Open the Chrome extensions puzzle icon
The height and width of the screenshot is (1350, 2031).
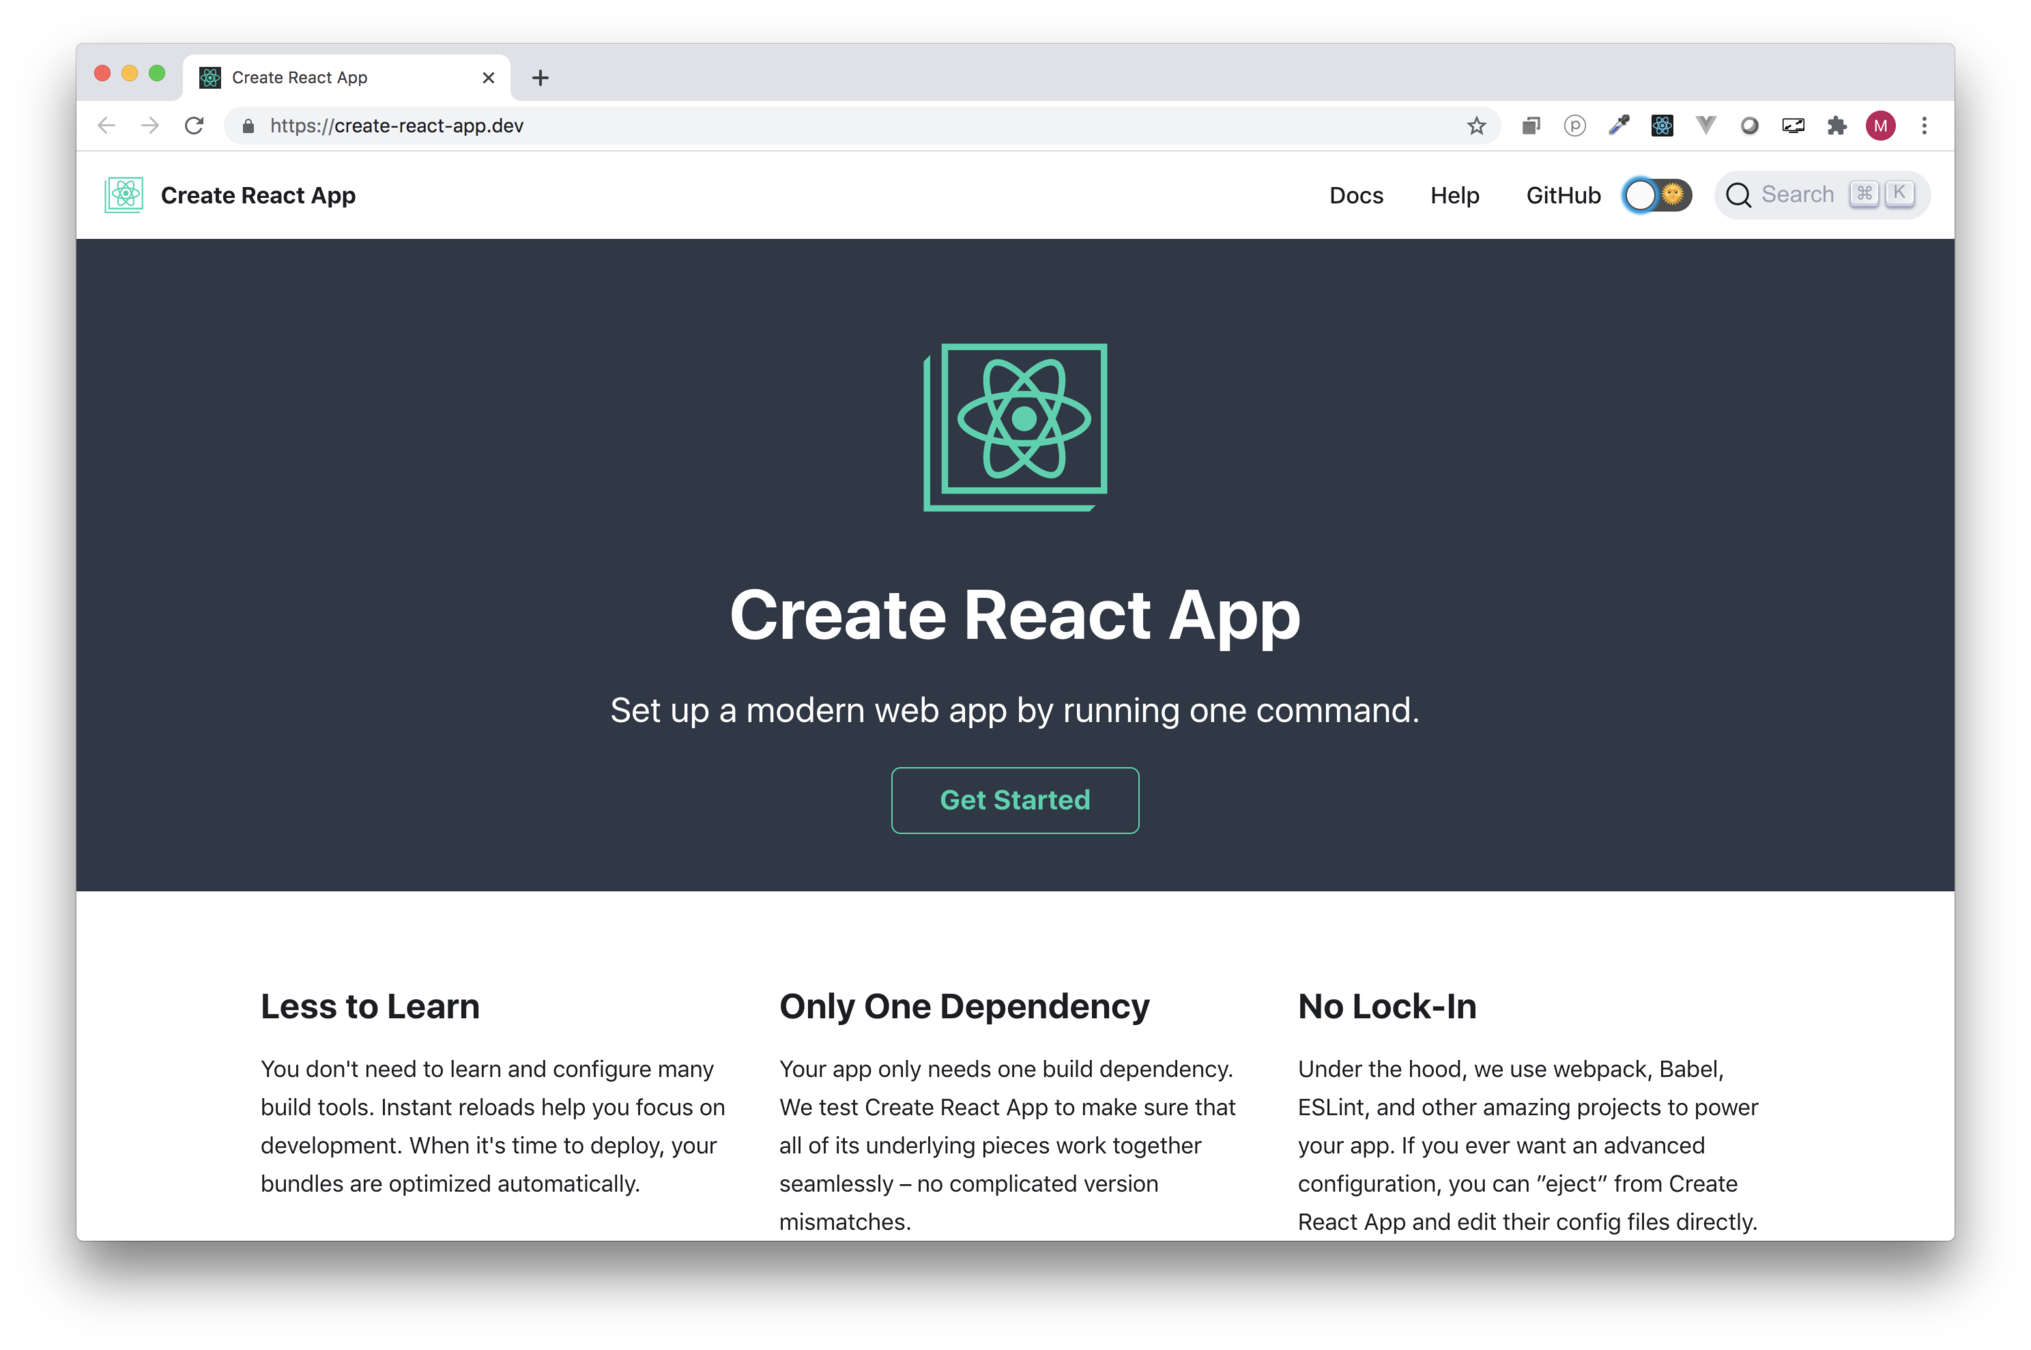[x=1837, y=126]
